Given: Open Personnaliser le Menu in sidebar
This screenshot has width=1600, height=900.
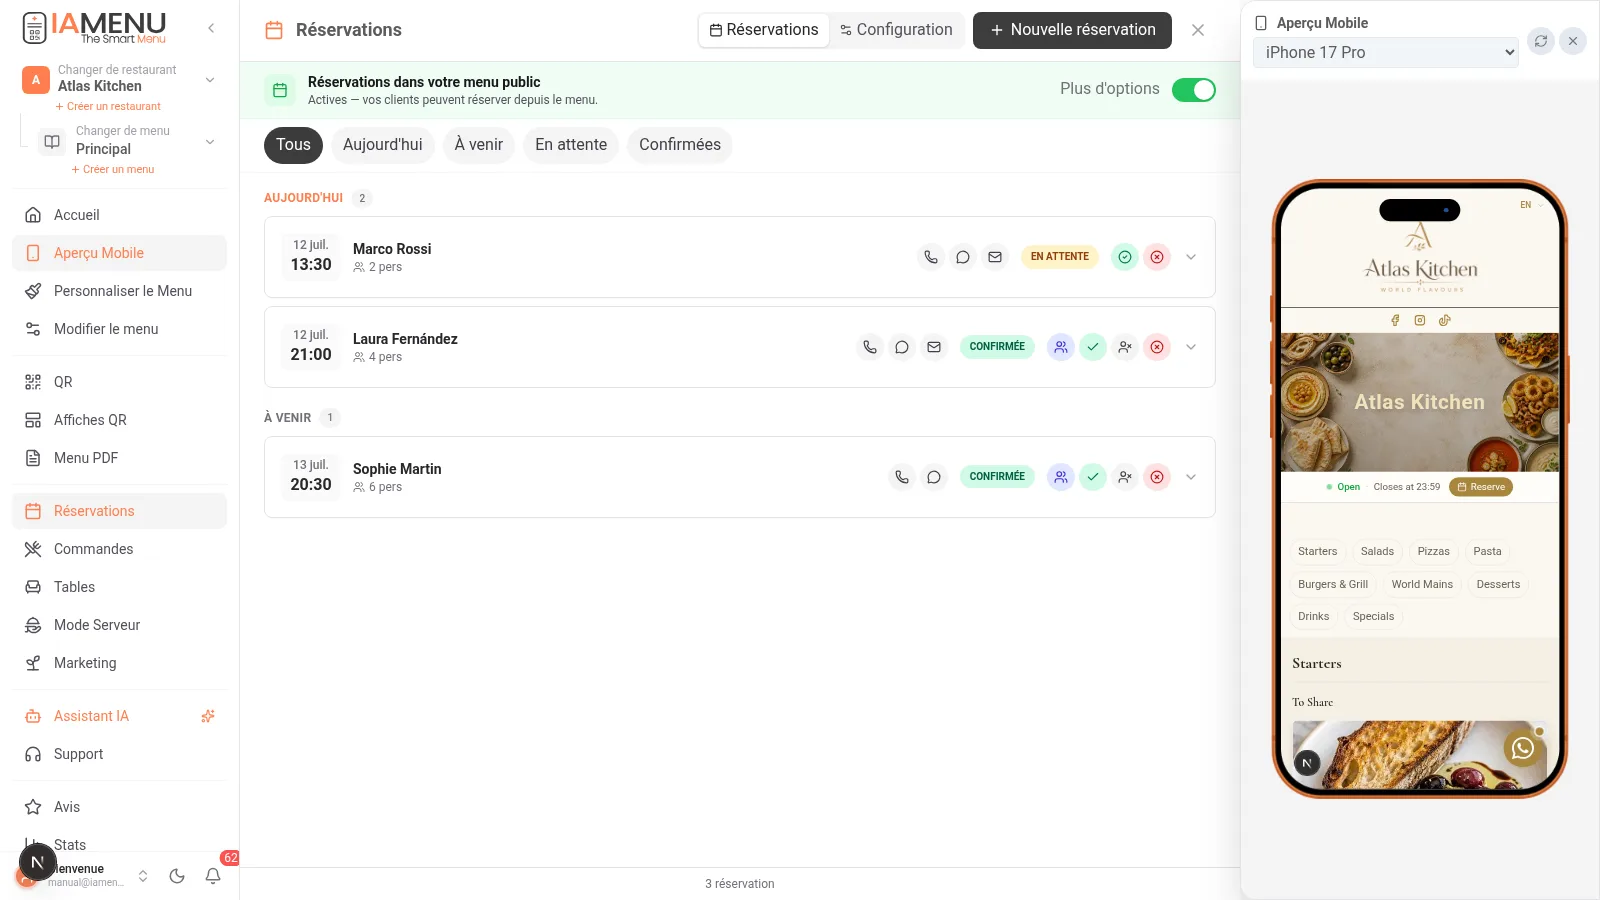Looking at the screenshot, I should tap(120, 291).
